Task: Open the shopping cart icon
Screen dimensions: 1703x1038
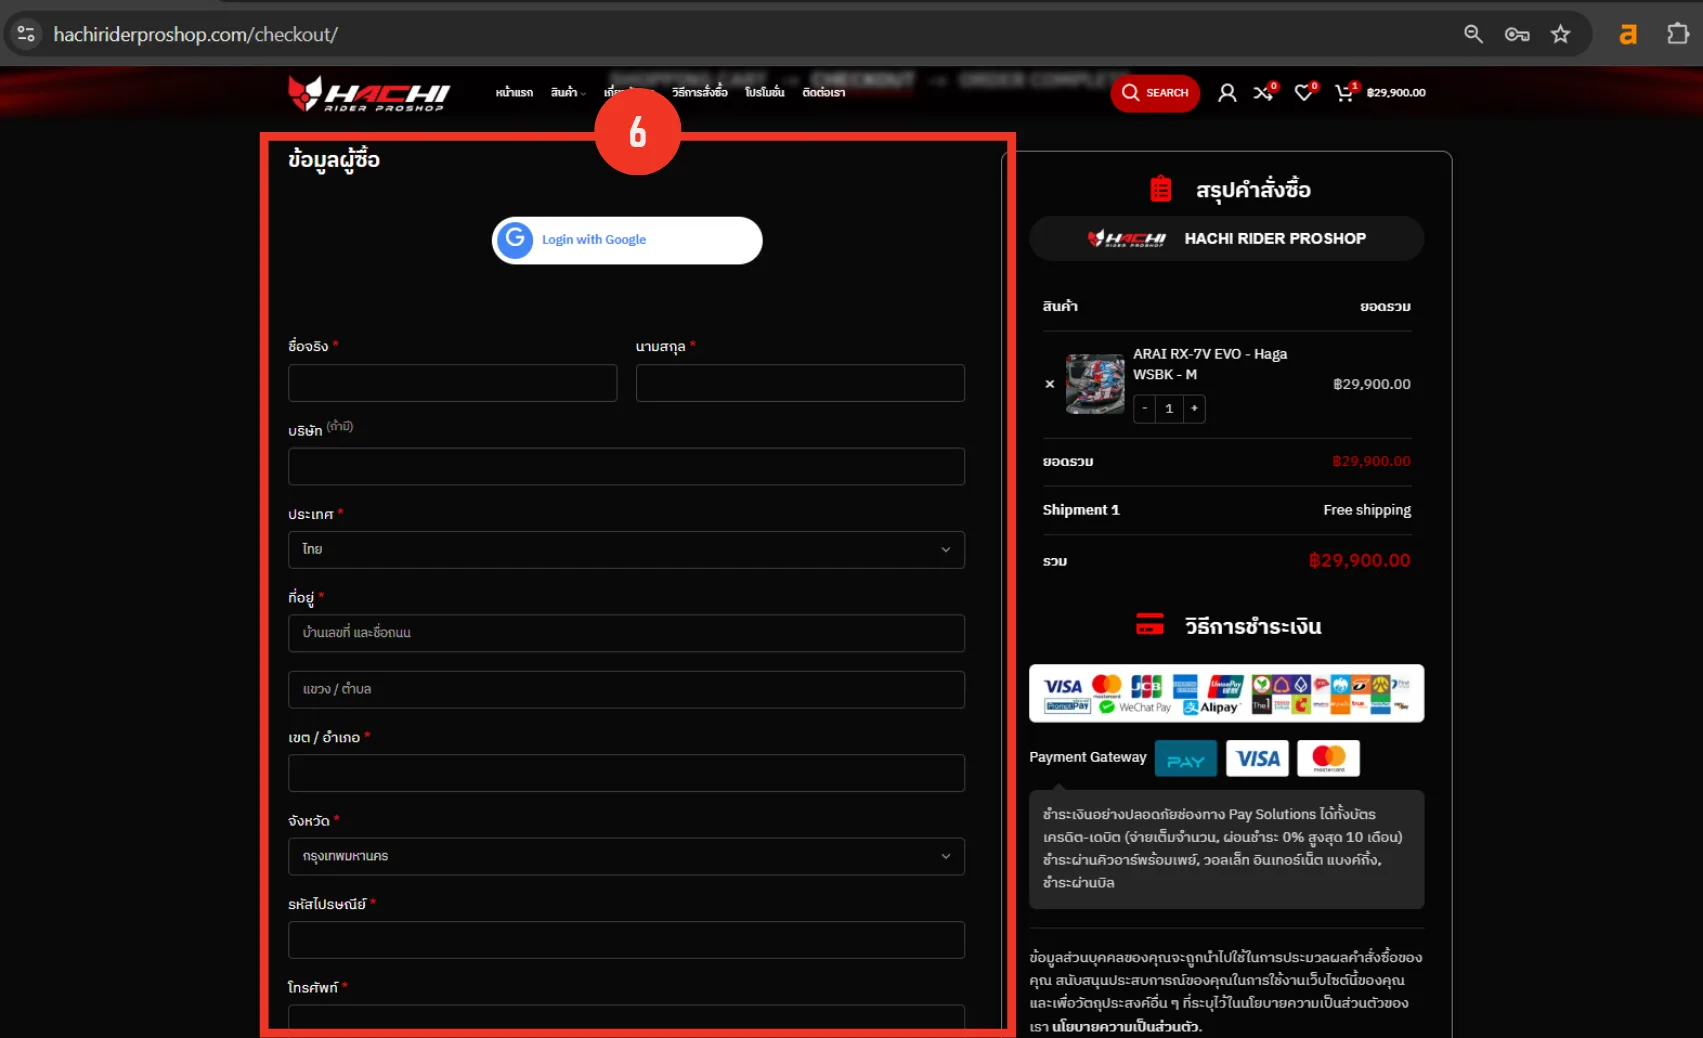Action: click(x=1345, y=93)
